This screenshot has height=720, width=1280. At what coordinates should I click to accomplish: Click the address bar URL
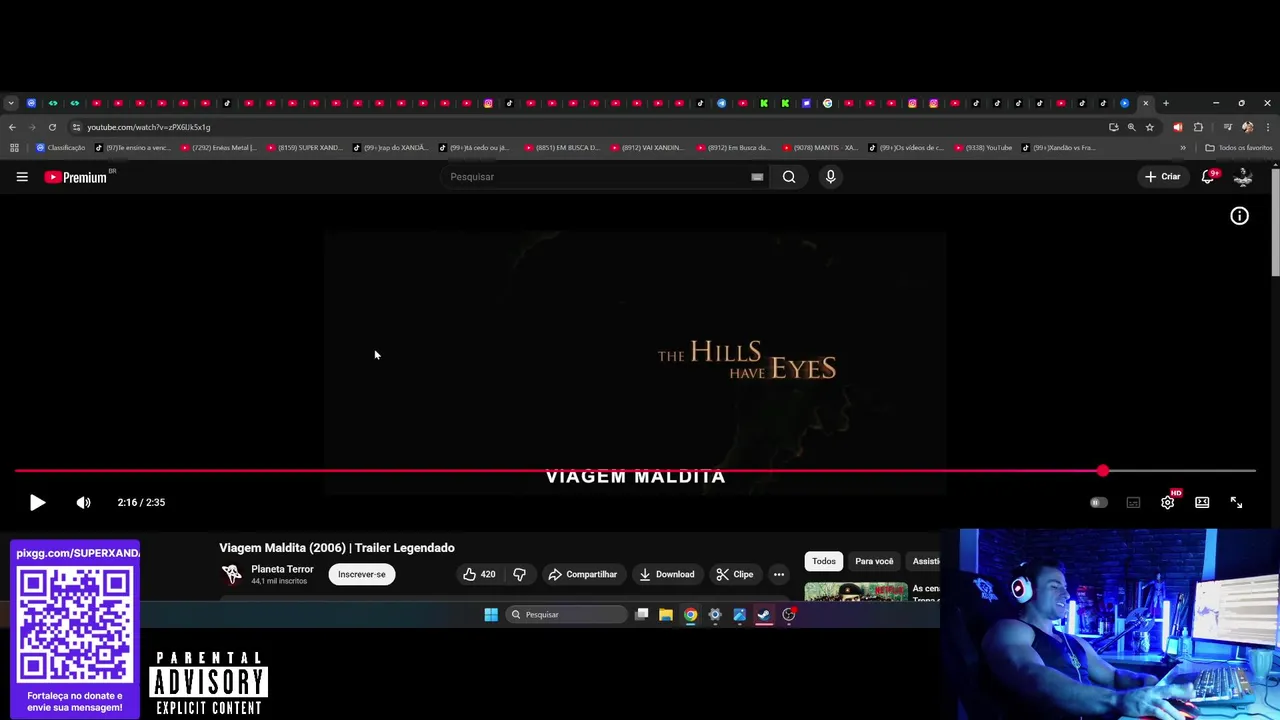coord(148,127)
